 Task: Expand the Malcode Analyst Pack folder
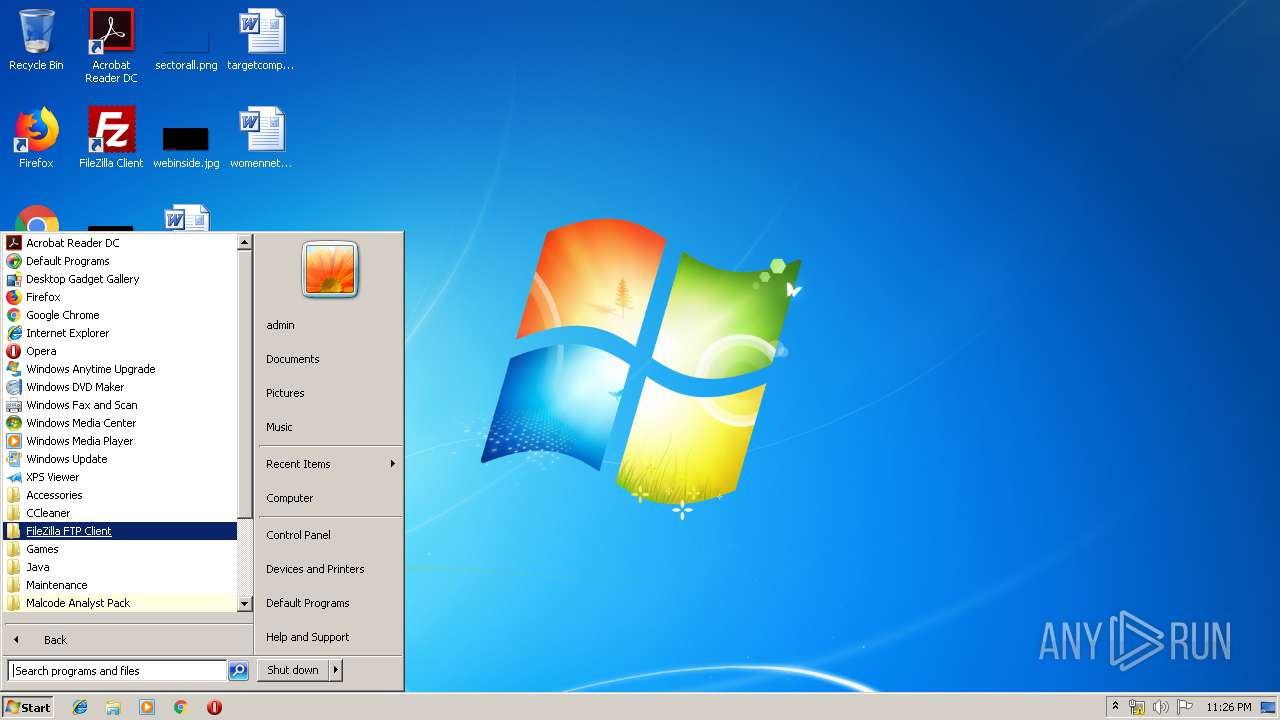121,603
